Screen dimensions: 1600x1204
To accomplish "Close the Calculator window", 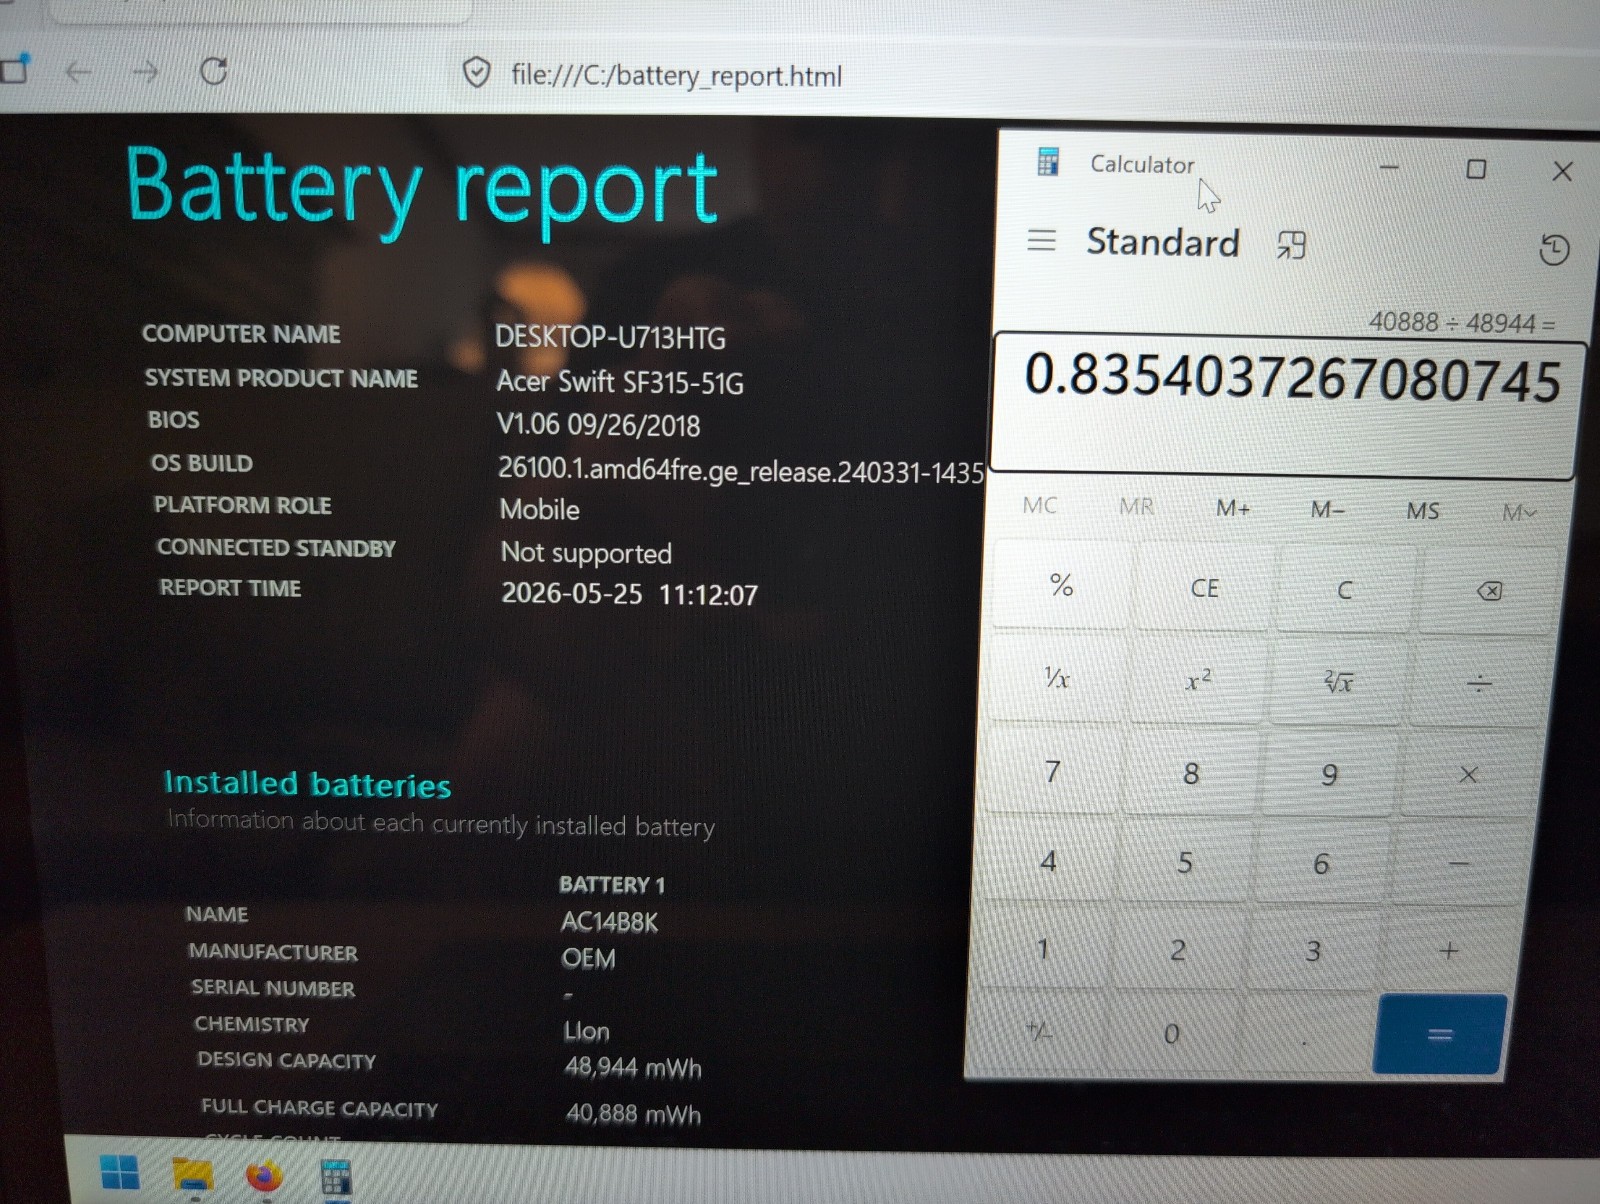I will pyautogui.click(x=1562, y=171).
